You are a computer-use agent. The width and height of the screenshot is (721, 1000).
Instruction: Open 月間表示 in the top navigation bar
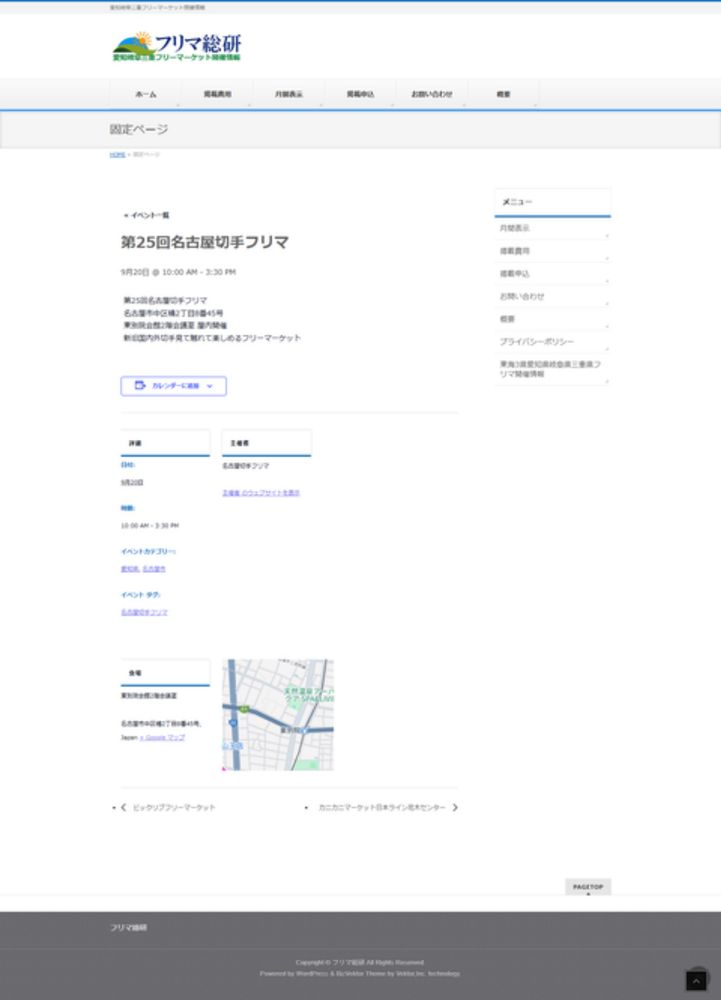click(x=289, y=94)
